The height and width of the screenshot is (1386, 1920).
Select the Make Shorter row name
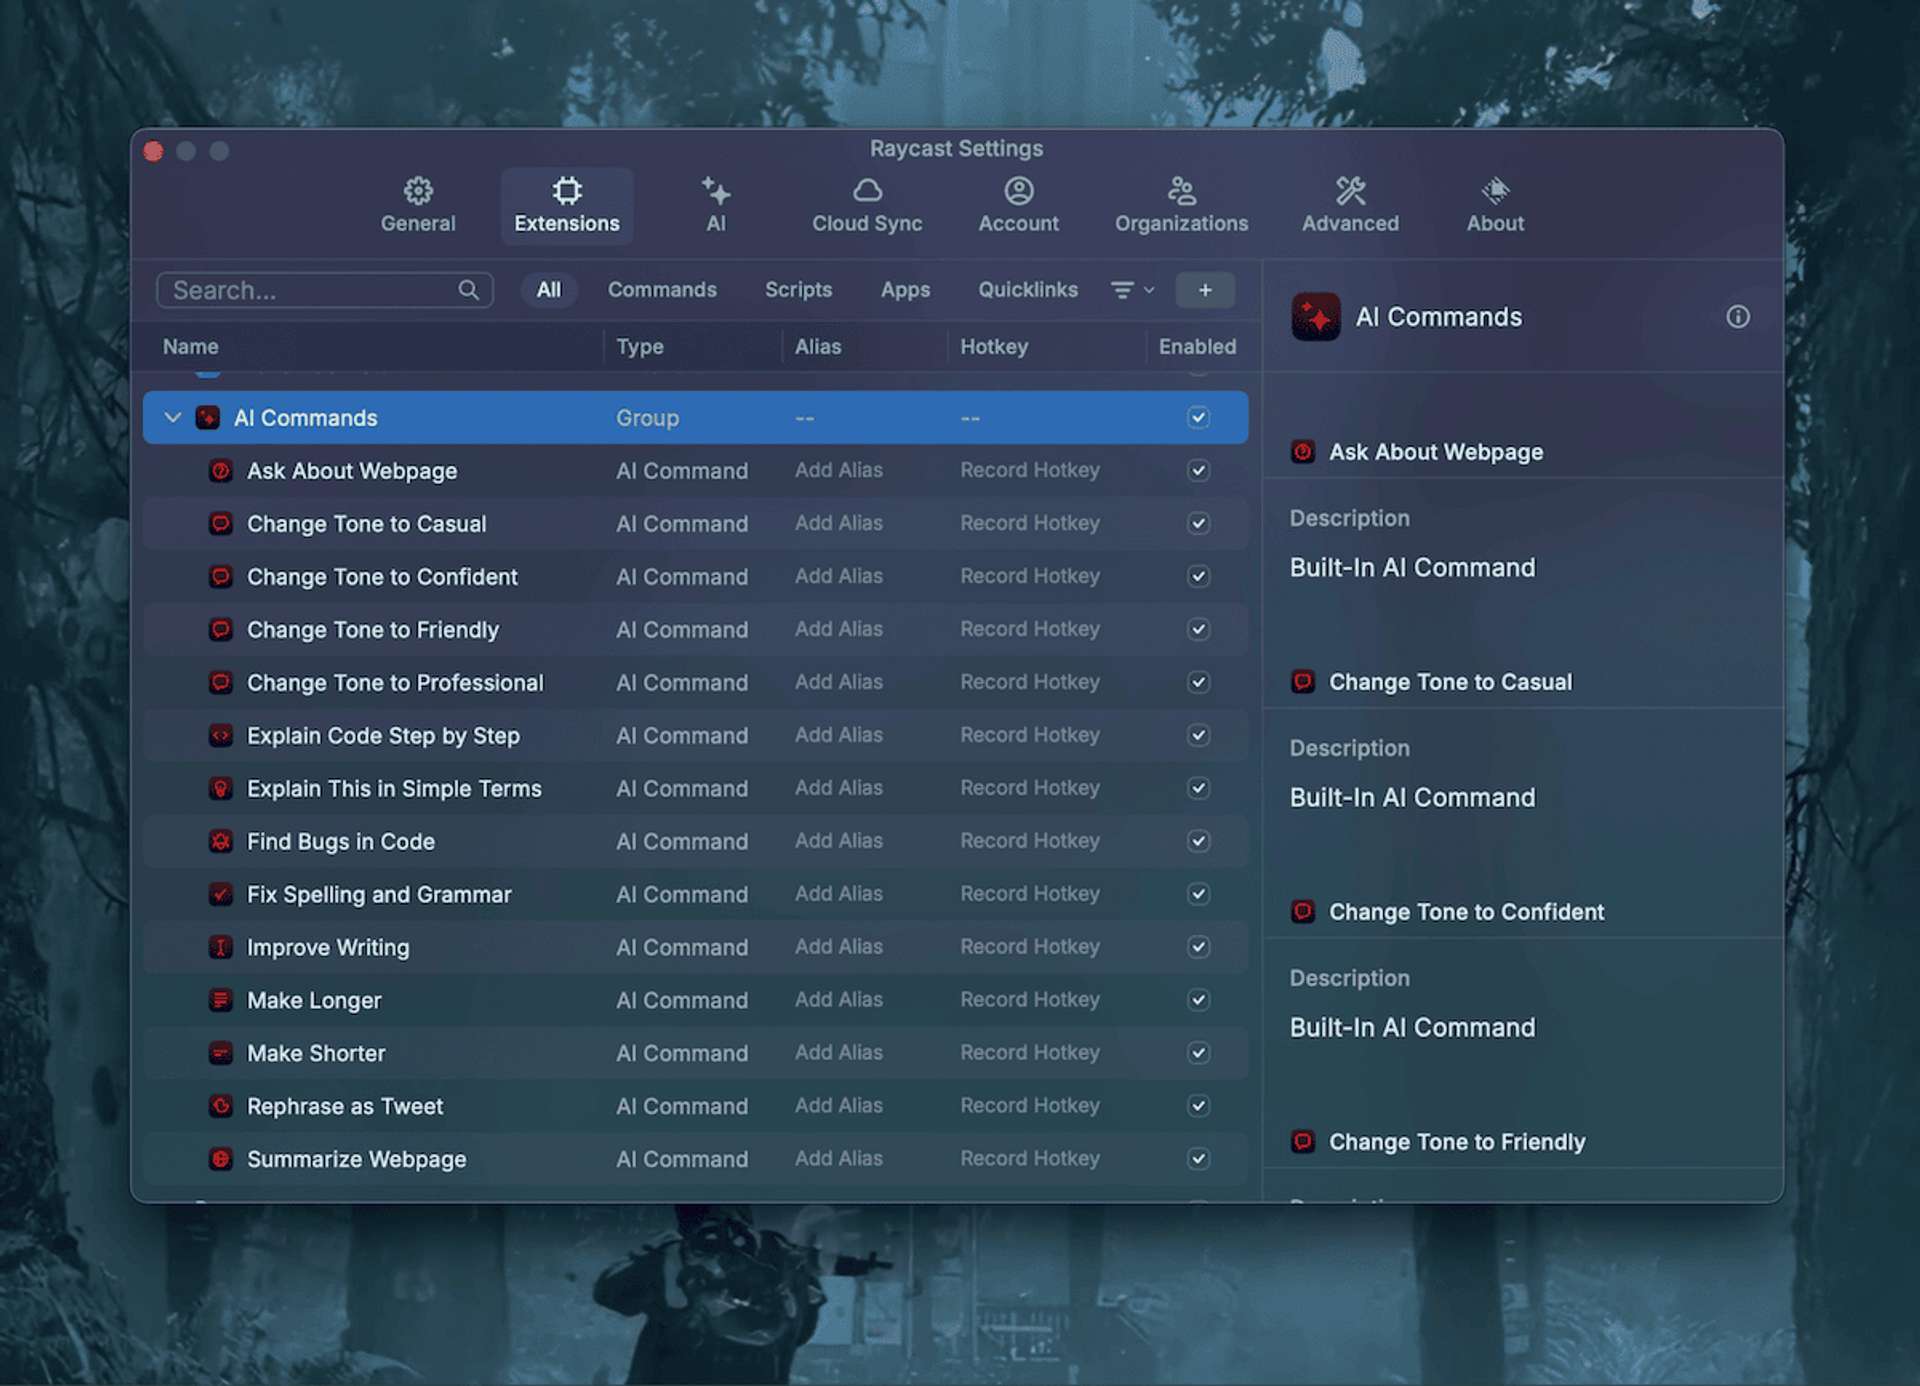click(x=316, y=1053)
